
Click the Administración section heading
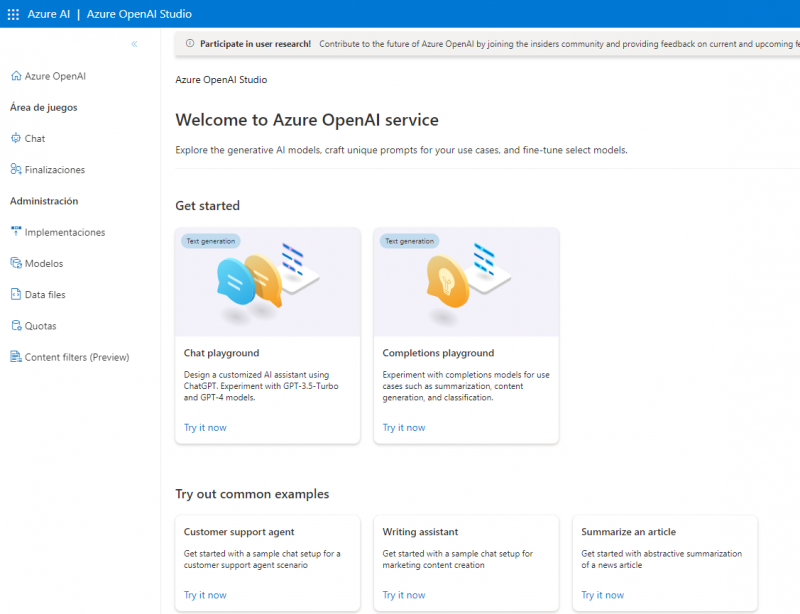(44, 201)
